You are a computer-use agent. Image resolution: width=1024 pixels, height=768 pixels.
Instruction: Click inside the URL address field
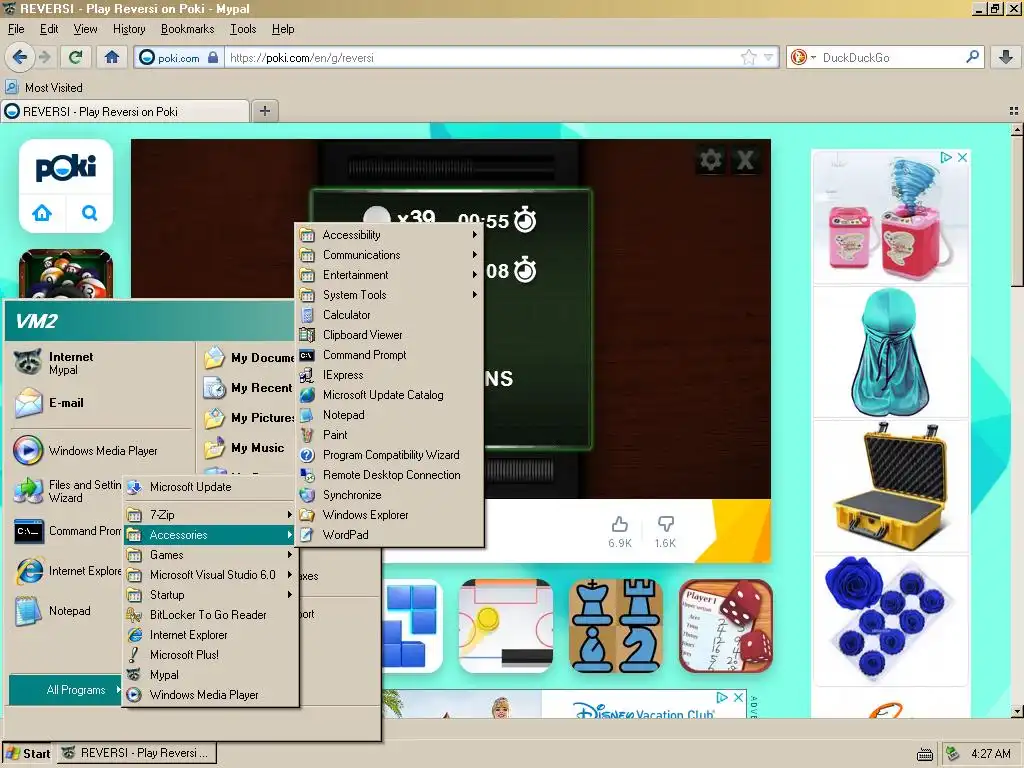[x=483, y=57]
